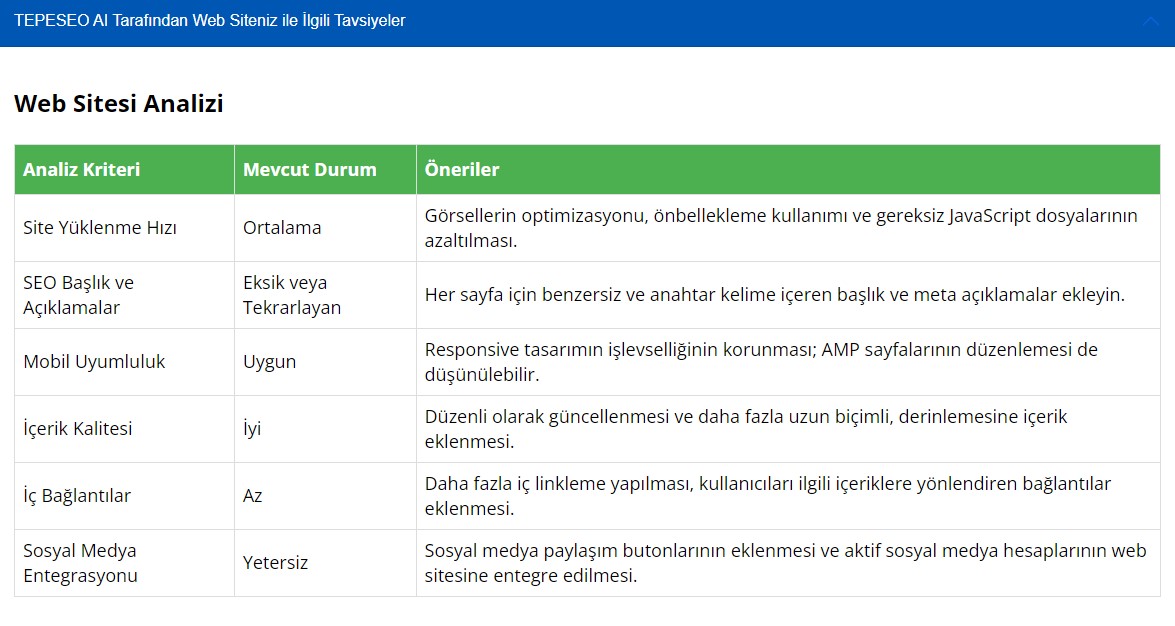Collapse the TEPESEO AI panel with the chevron
This screenshot has width=1175, height=626.
[x=1150, y=22]
